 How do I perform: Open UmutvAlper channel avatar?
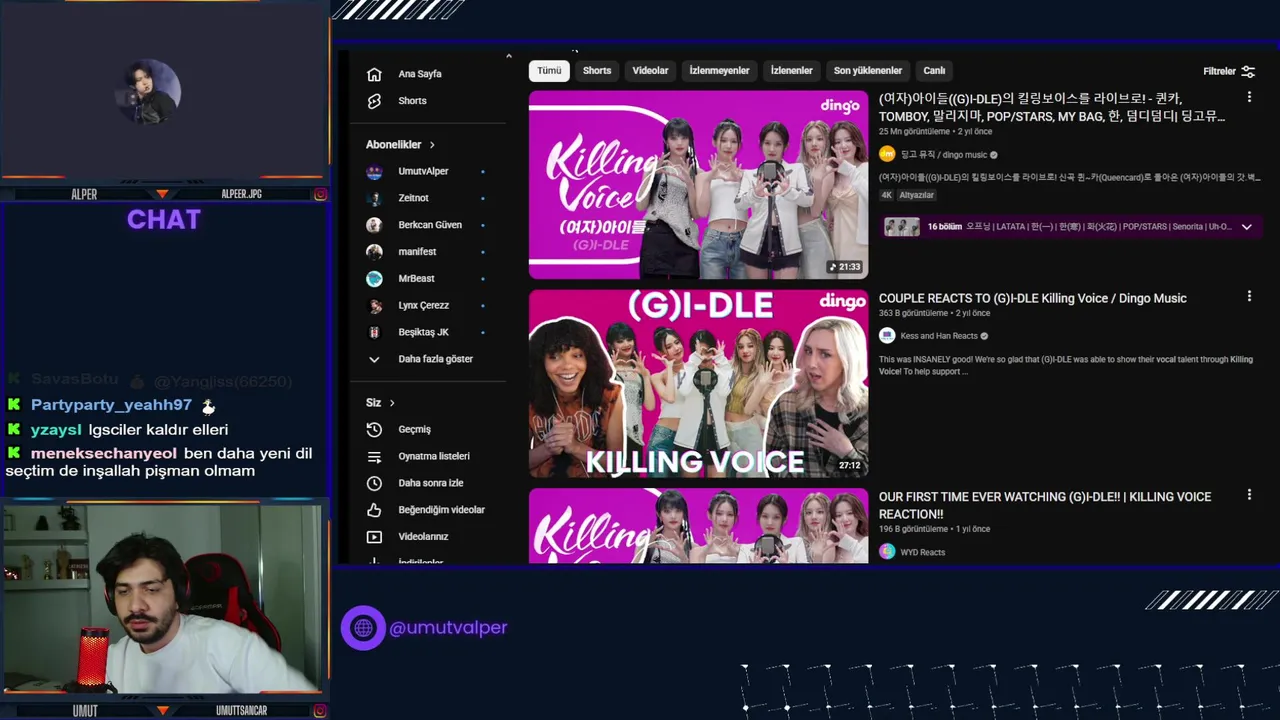coord(374,171)
